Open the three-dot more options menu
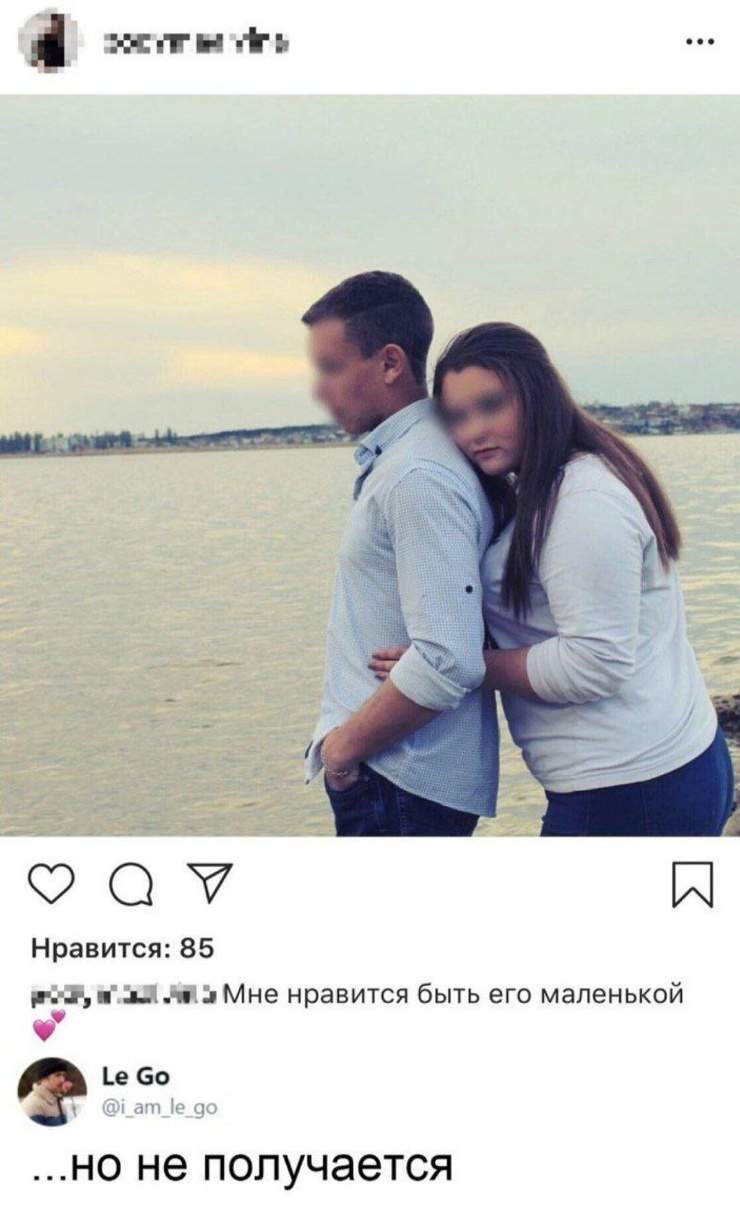This screenshot has height=1206, width=740. (699, 42)
